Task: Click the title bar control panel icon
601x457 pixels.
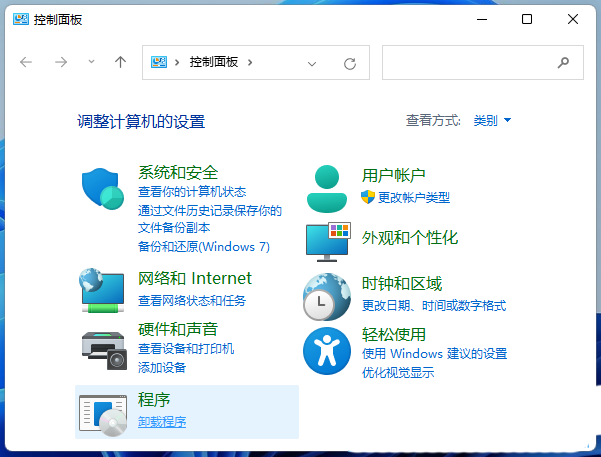Action: click(x=21, y=19)
